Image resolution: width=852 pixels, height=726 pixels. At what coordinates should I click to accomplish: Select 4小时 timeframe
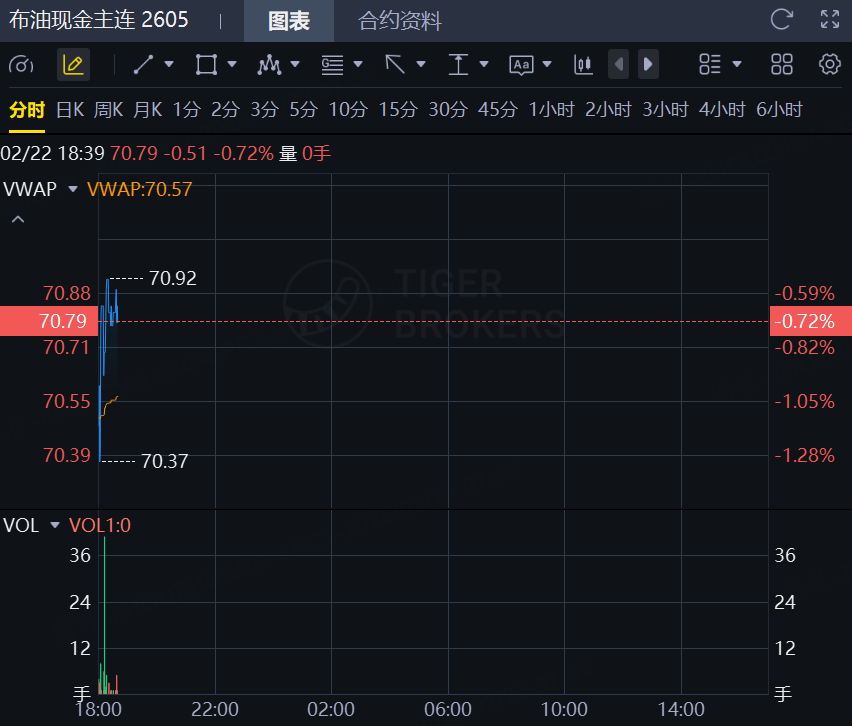point(722,110)
